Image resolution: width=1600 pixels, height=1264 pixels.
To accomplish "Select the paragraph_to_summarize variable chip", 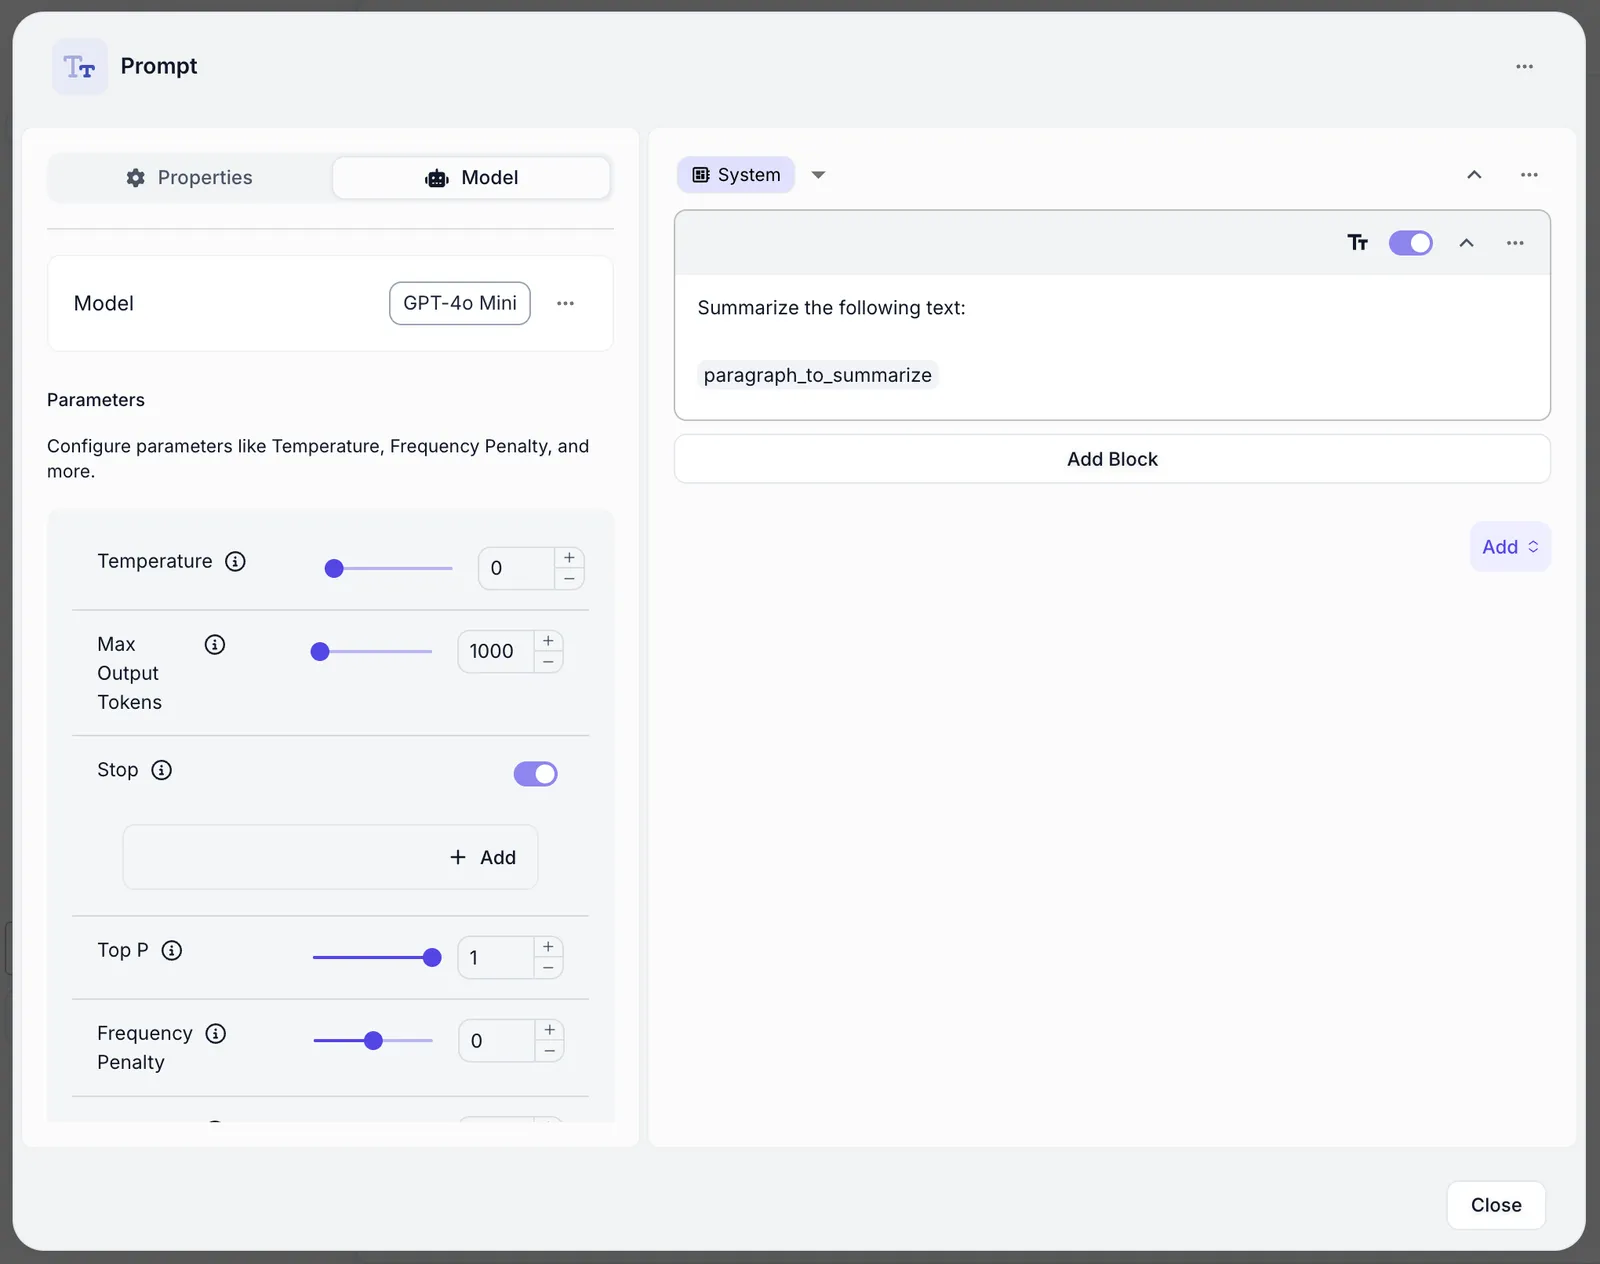I will [x=817, y=375].
